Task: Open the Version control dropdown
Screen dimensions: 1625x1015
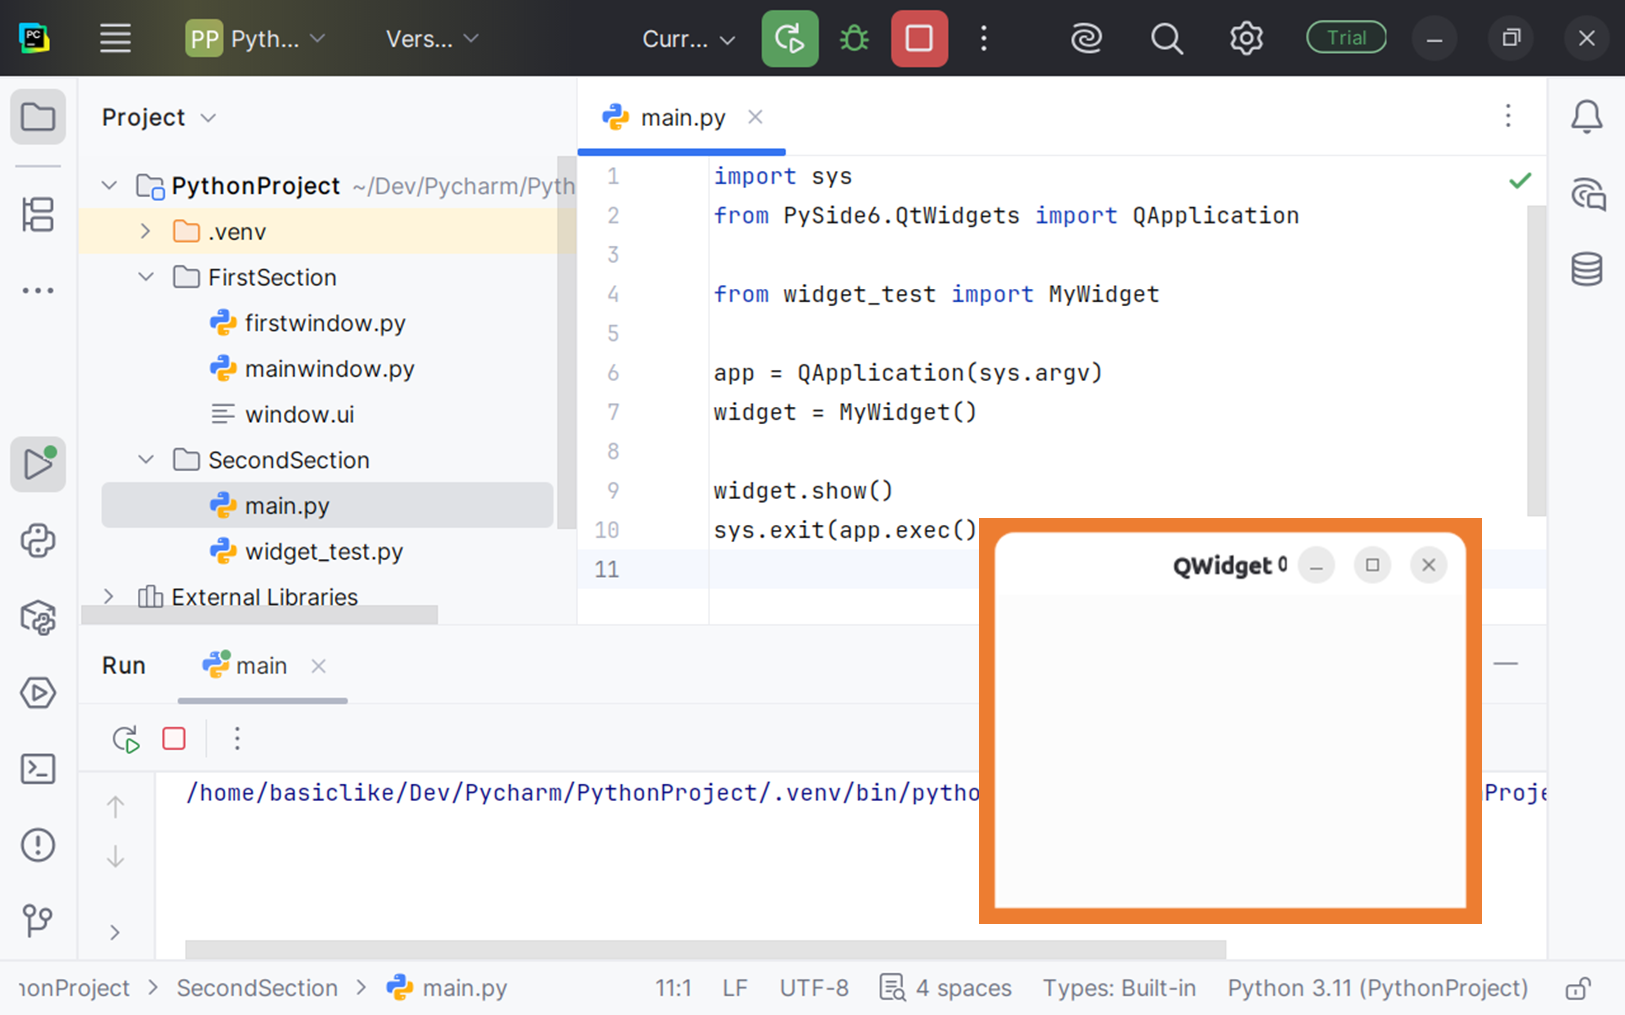Action: click(x=432, y=39)
